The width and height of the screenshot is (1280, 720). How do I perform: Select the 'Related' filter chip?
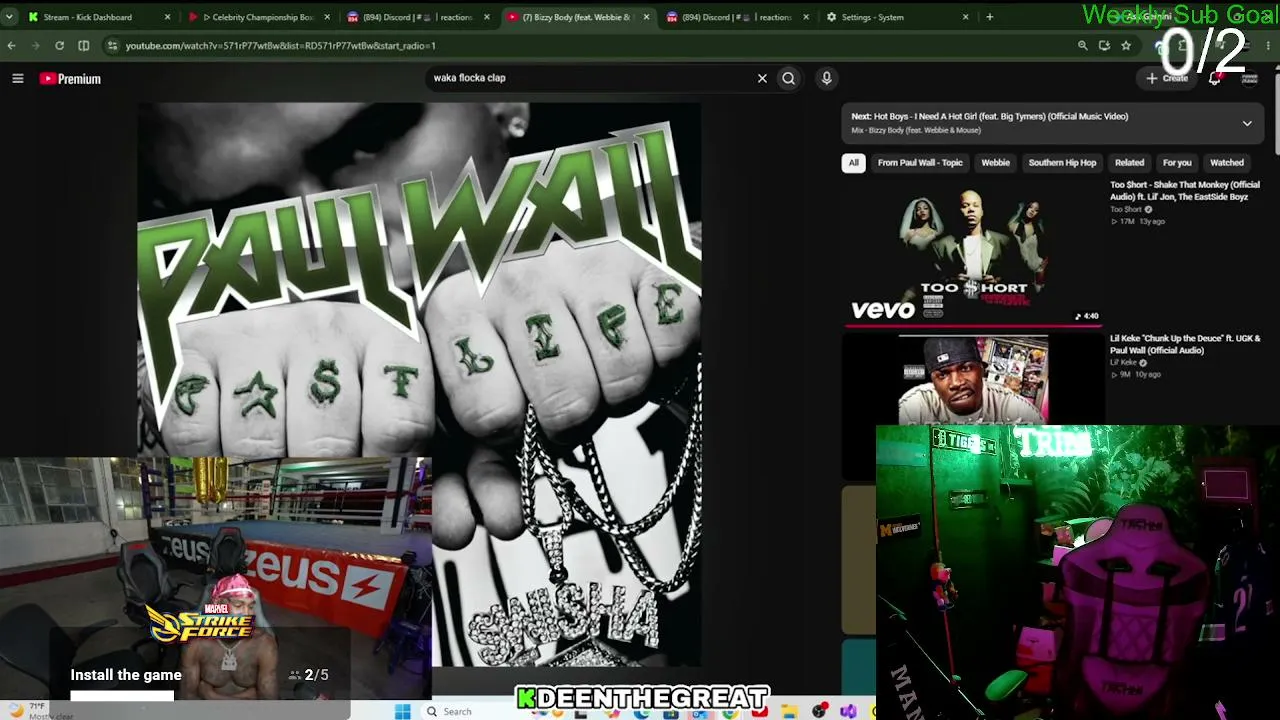(x=1129, y=163)
